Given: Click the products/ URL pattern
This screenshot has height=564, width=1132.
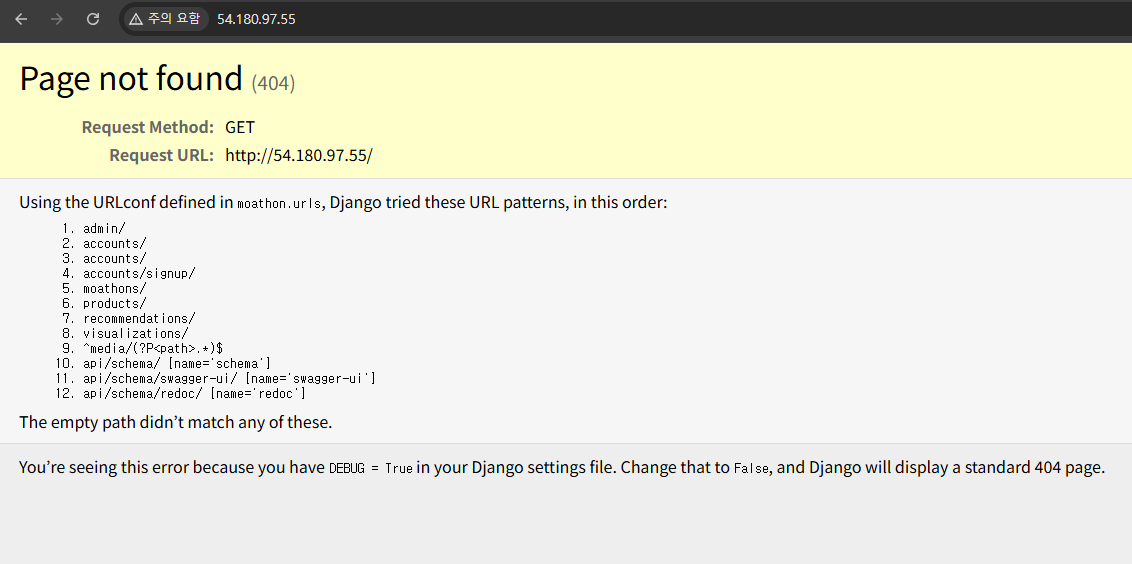Looking at the screenshot, I should (114, 303).
